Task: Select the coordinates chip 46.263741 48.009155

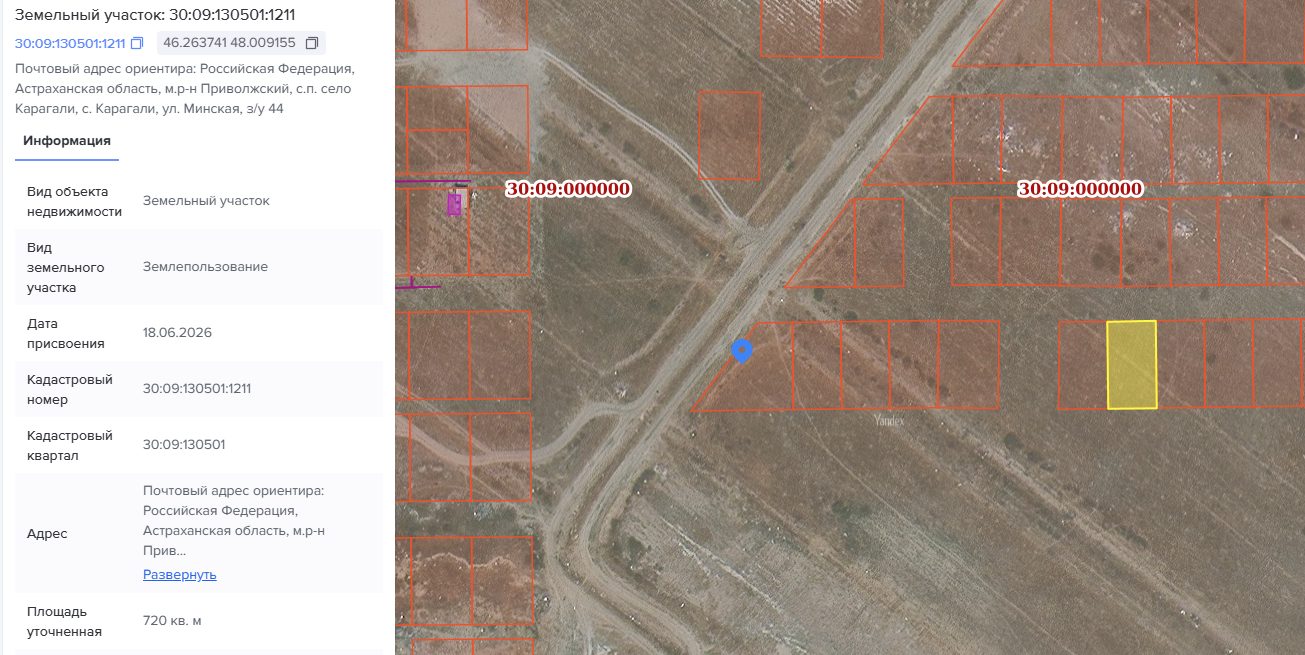Action: 241,43
